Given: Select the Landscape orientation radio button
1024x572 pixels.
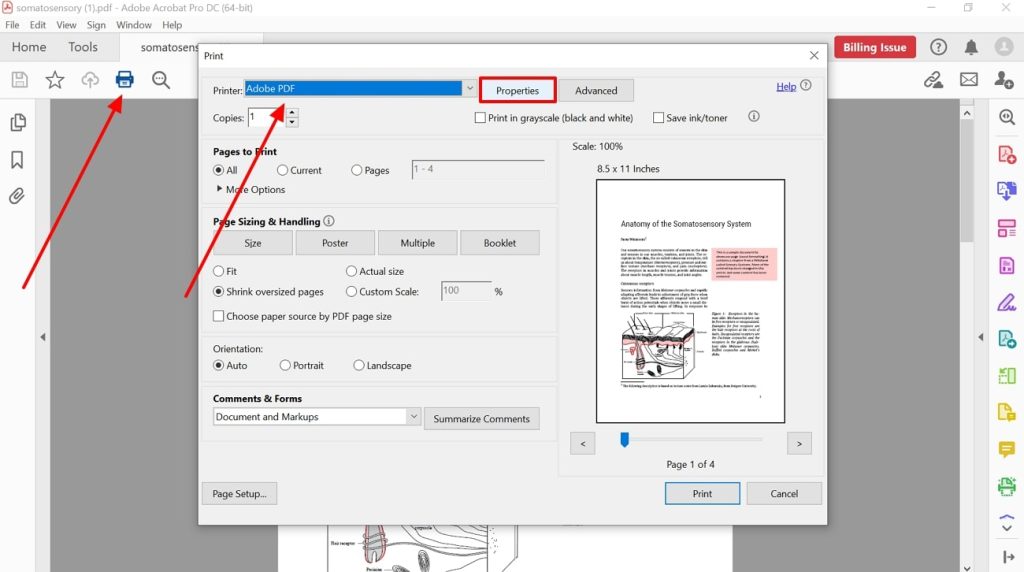Looking at the screenshot, I should (359, 365).
